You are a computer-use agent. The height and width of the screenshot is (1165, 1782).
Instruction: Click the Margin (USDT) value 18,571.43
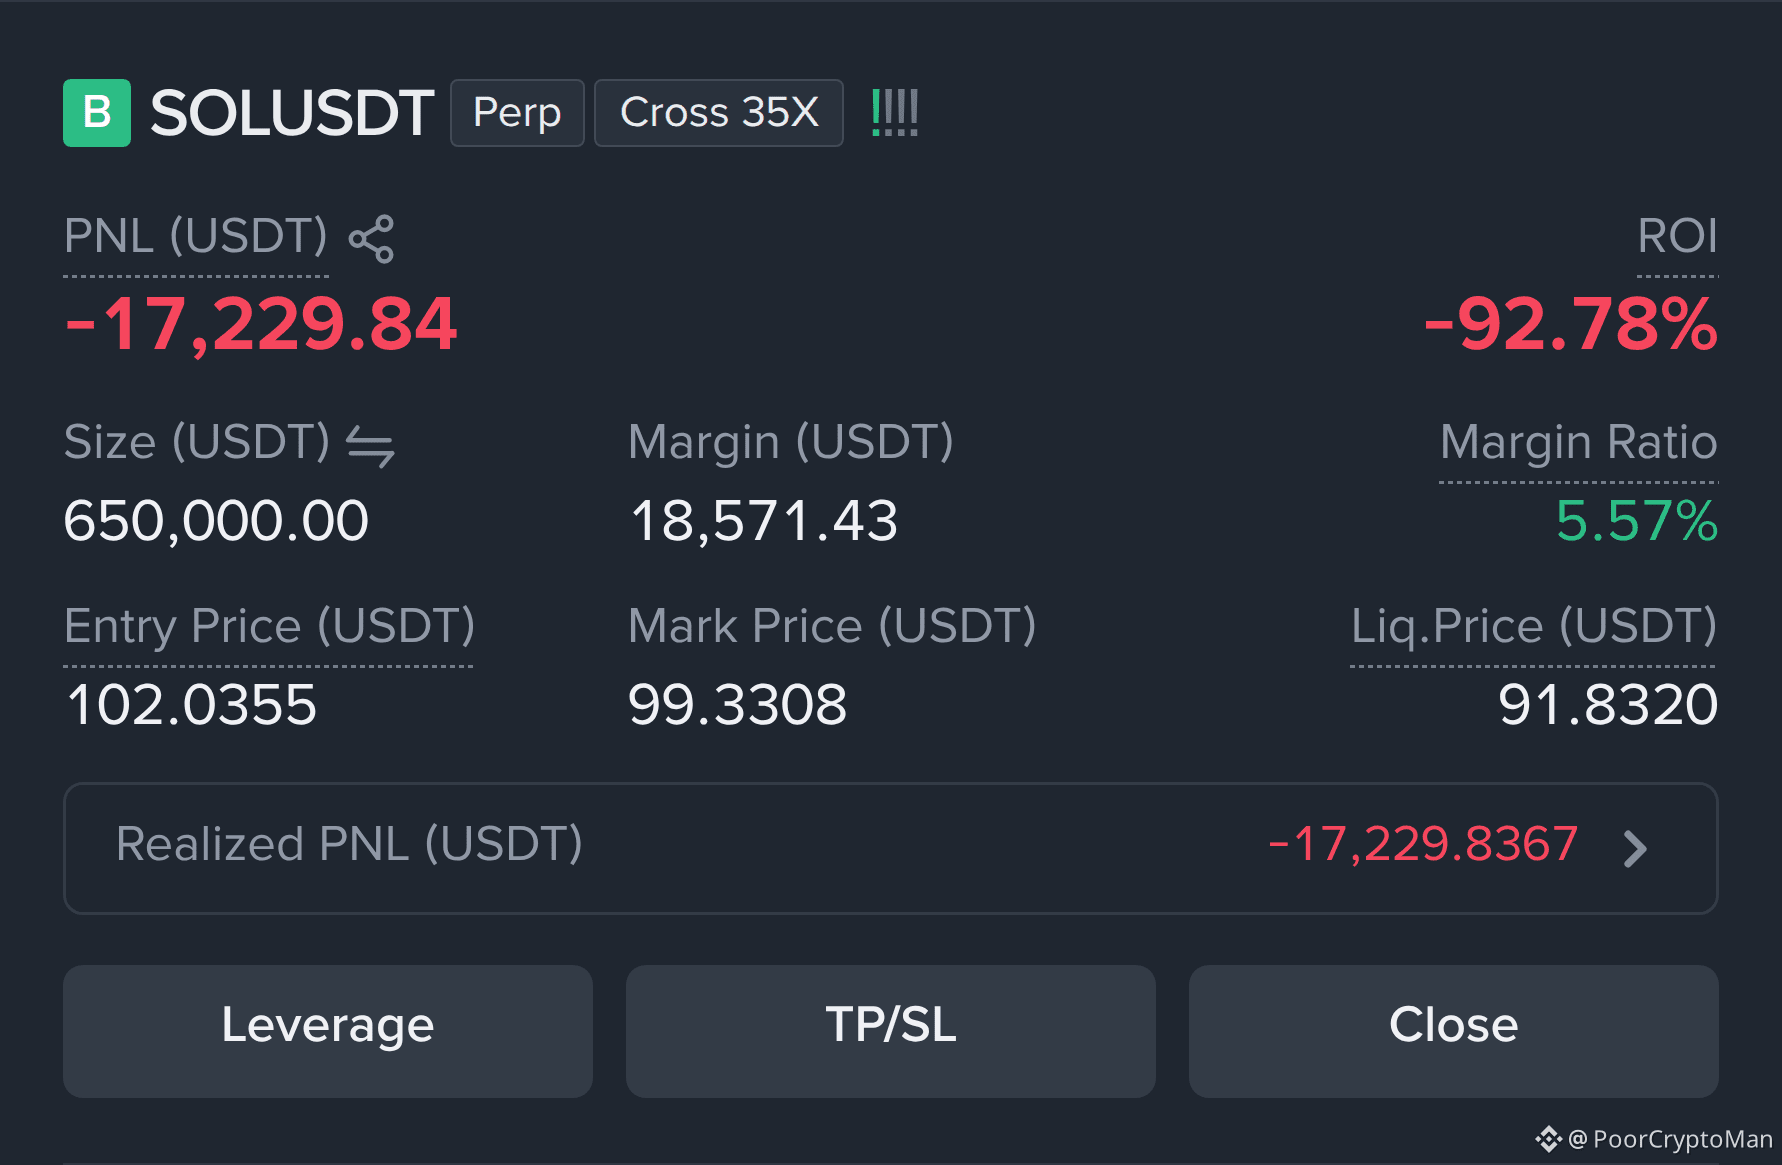[764, 521]
